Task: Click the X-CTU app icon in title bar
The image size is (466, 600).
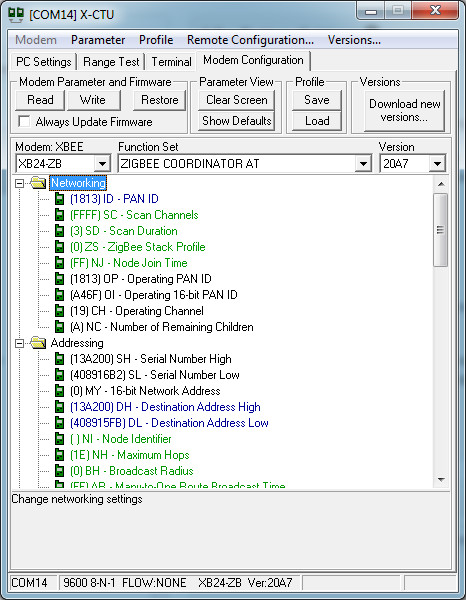Action: click(16, 15)
